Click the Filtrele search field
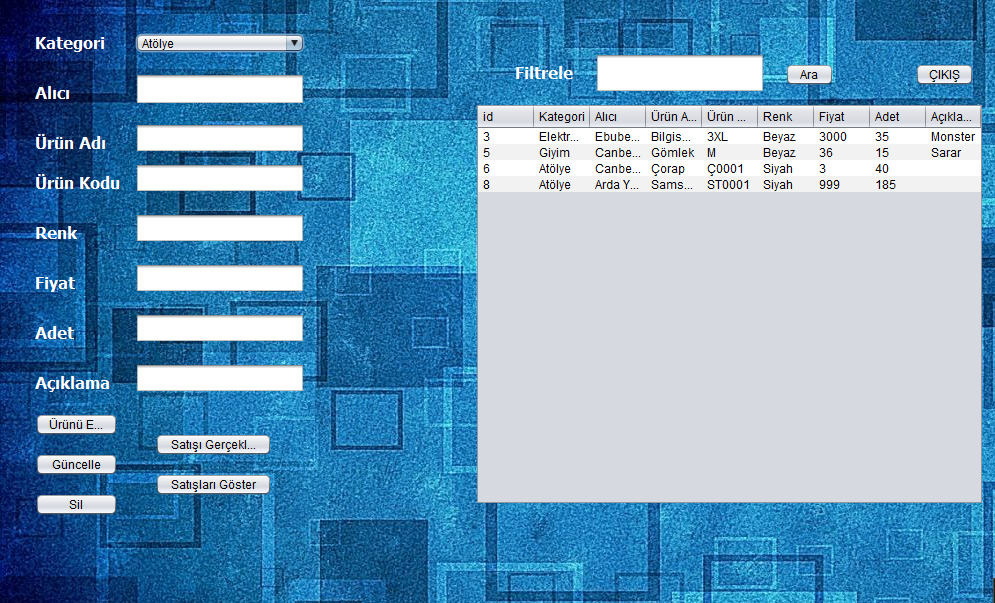 click(679, 73)
